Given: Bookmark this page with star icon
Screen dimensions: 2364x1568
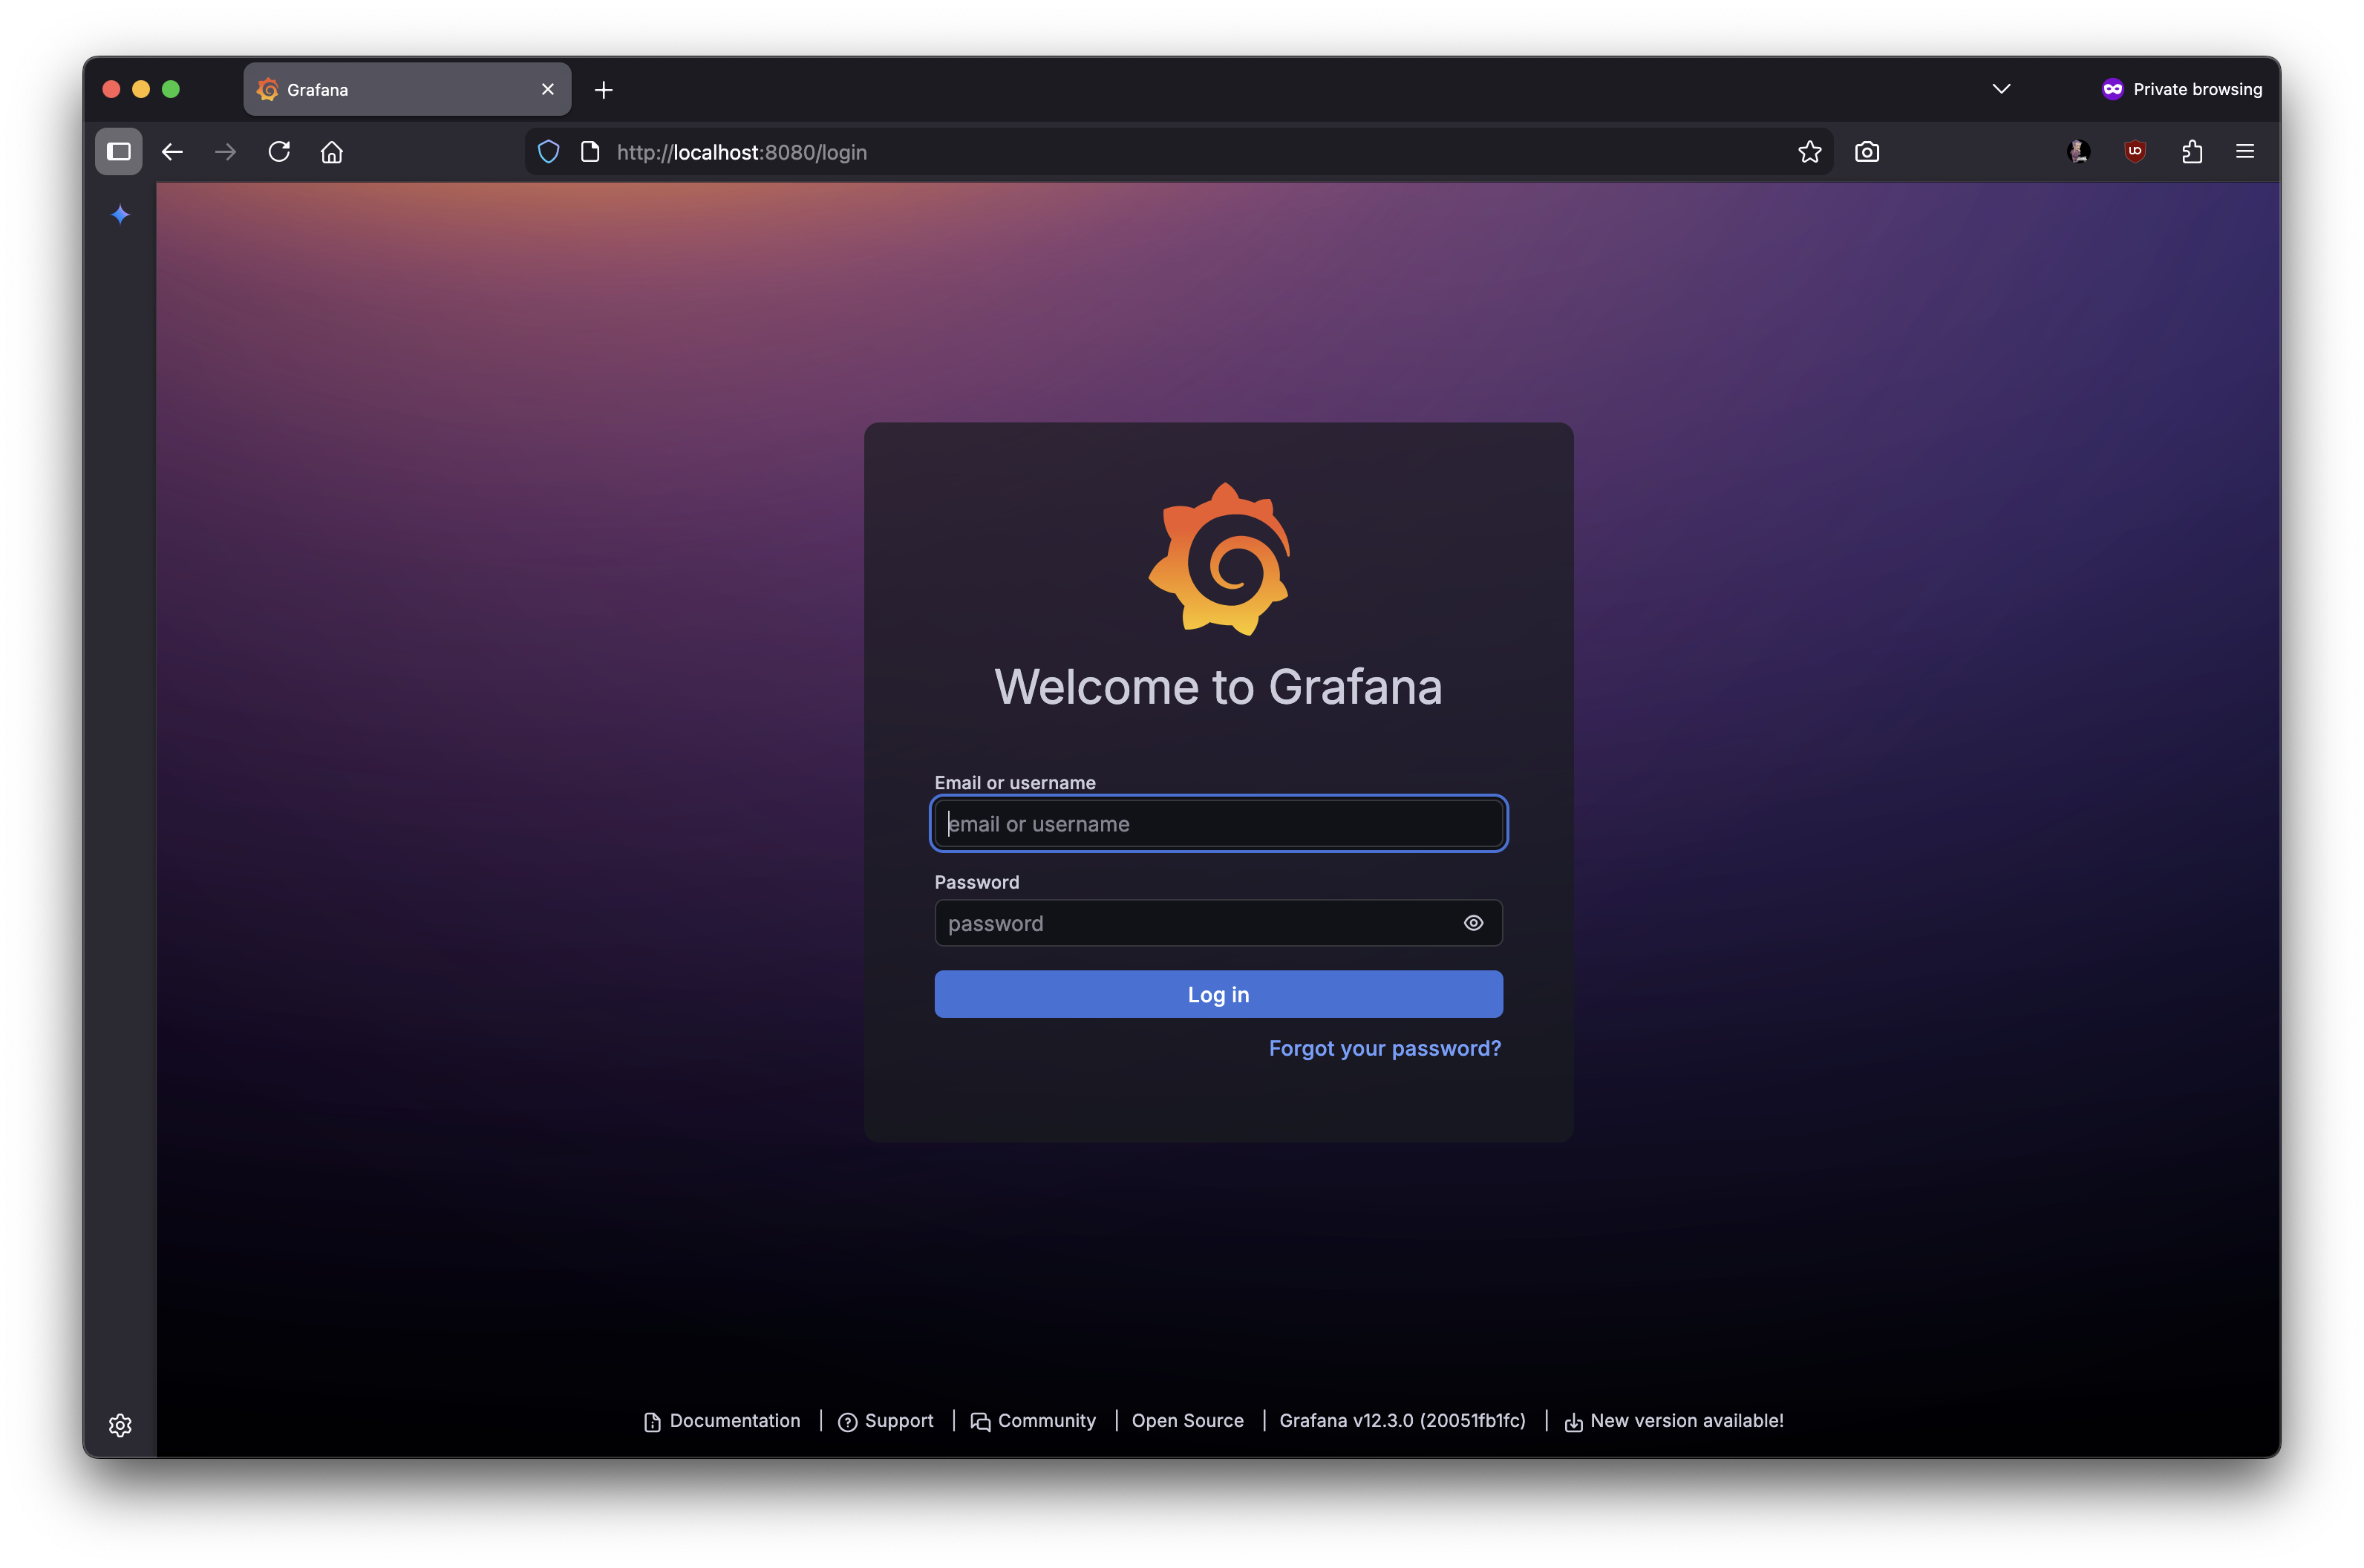Looking at the screenshot, I should coord(1809,152).
